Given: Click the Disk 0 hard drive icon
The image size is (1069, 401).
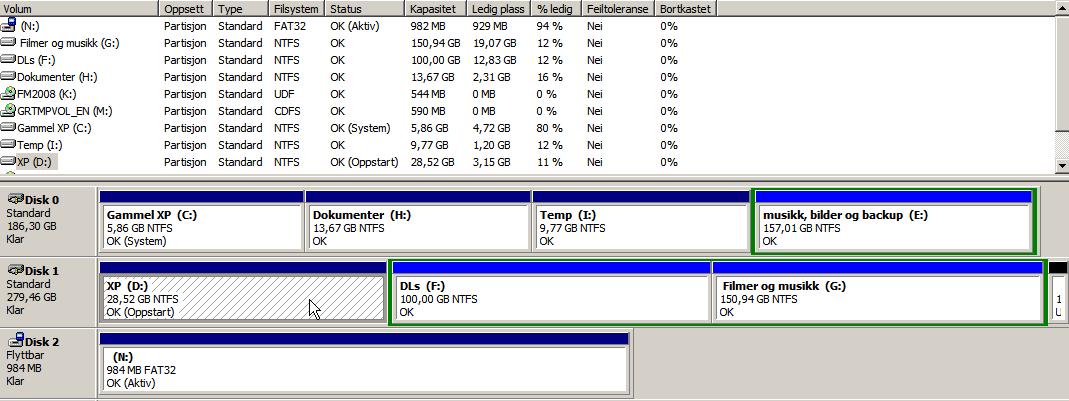Looking at the screenshot, I should [x=15, y=199].
